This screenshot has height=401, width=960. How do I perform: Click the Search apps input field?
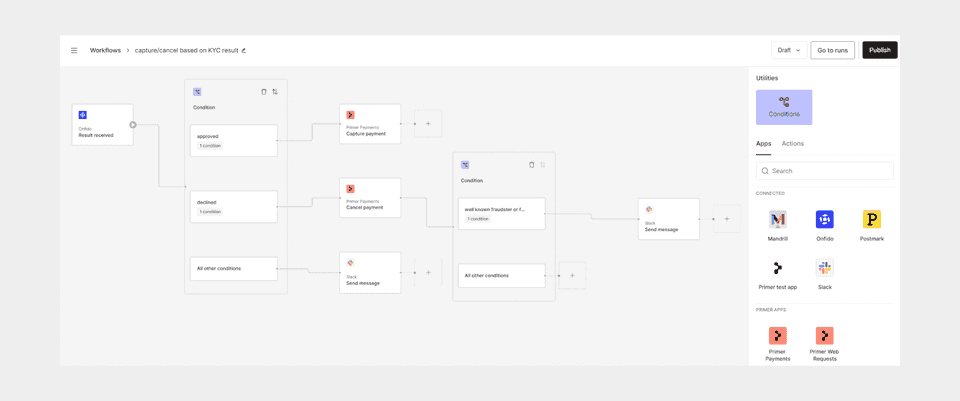tap(825, 171)
